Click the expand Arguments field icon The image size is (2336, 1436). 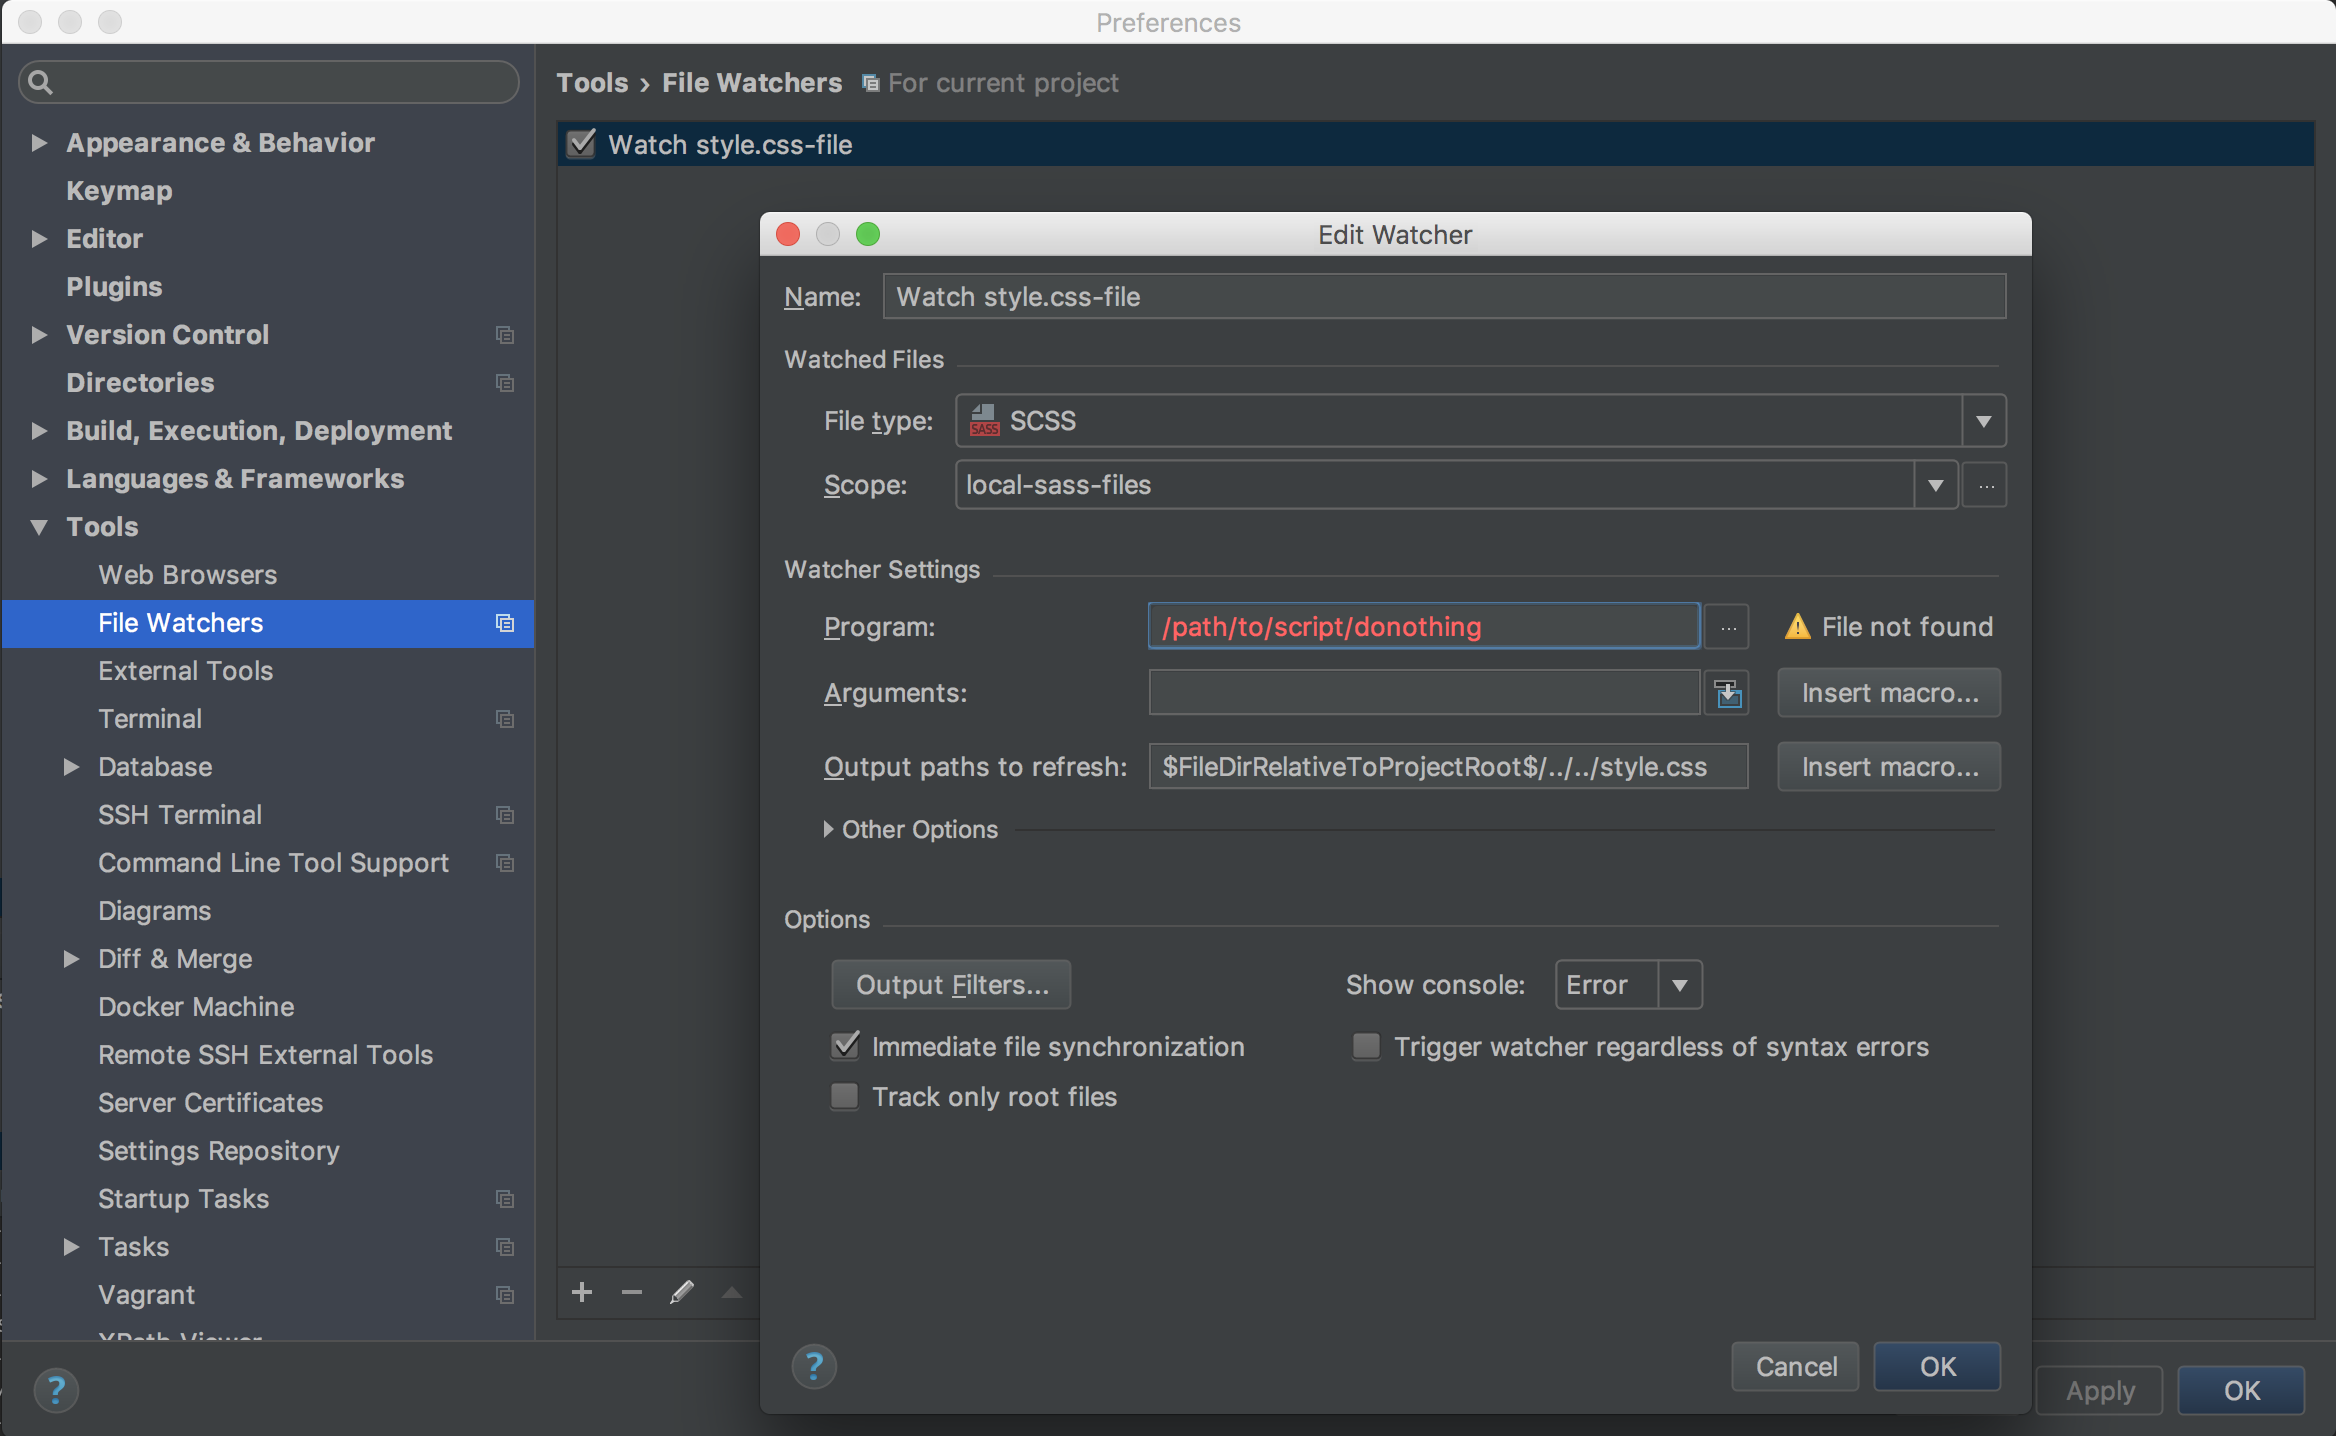pos(1727,693)
